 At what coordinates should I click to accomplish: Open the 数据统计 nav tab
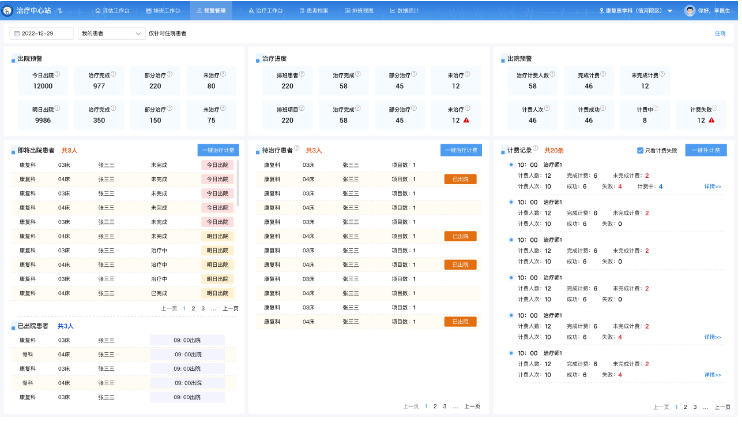404,10
